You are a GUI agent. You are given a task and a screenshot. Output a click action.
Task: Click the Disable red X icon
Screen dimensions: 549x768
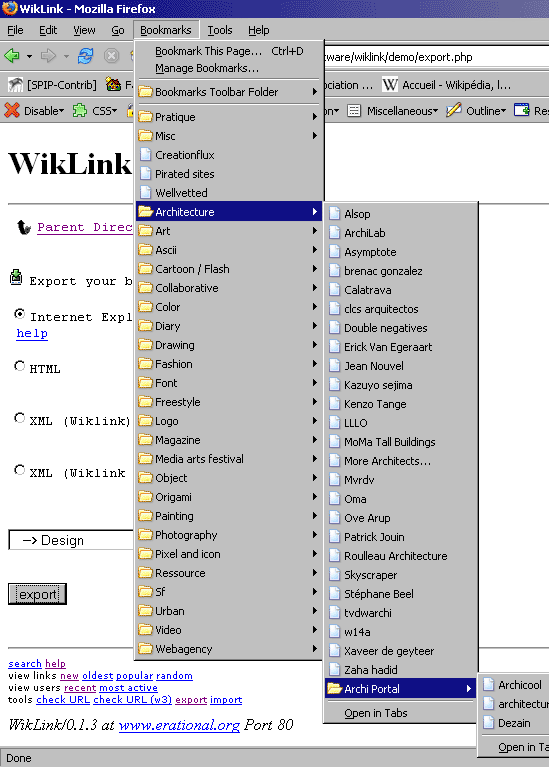pos(12,110)
